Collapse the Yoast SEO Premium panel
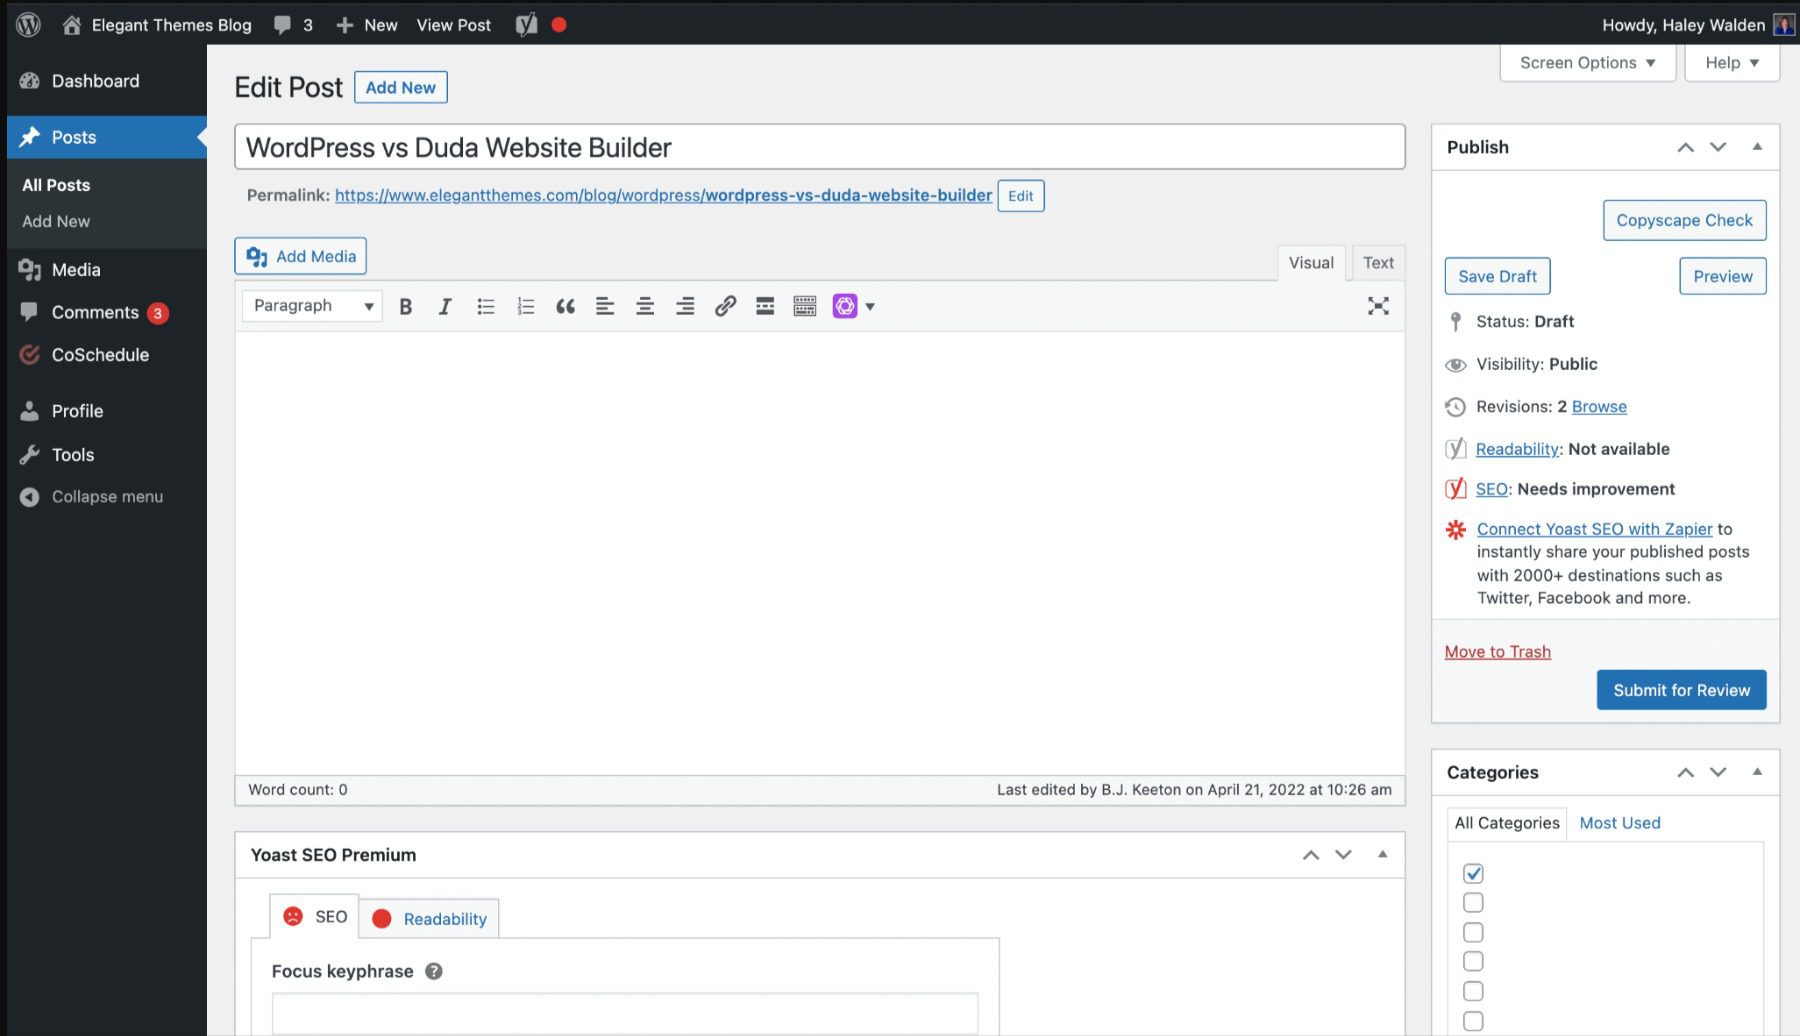The image size is (1800, 1036). tap(1382, 855)
